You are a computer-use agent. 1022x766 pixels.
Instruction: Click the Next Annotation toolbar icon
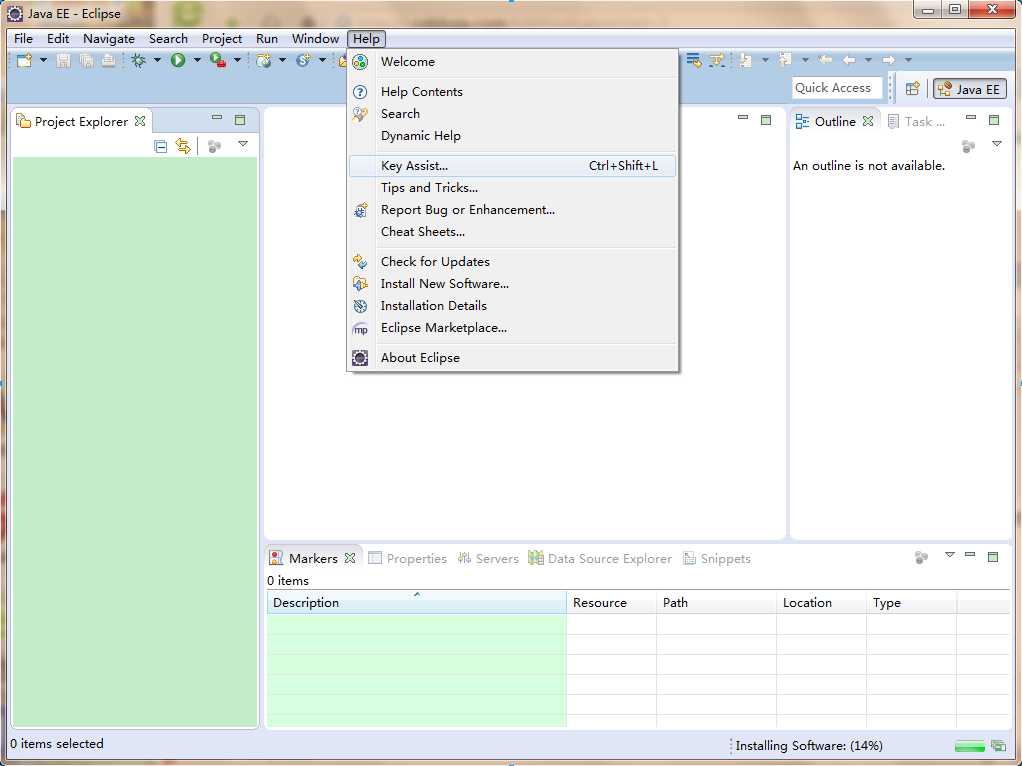coord(744,60)
